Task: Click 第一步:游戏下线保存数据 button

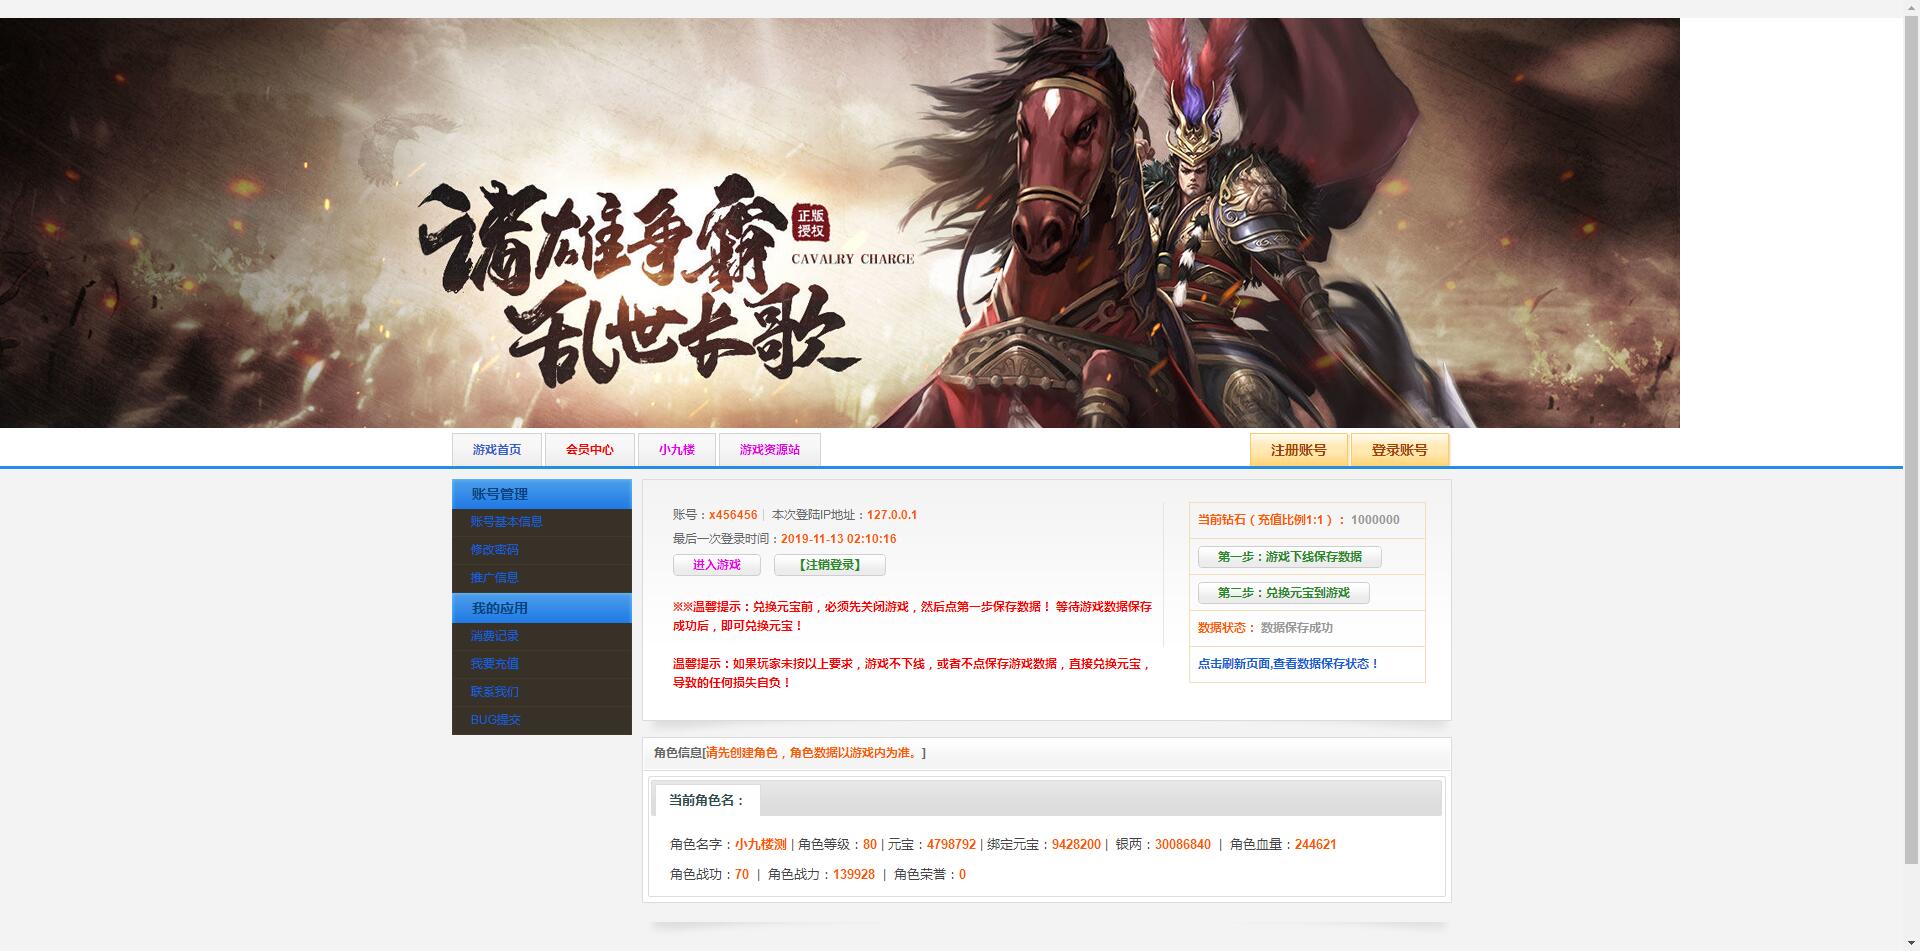Action: point(1289,557)
